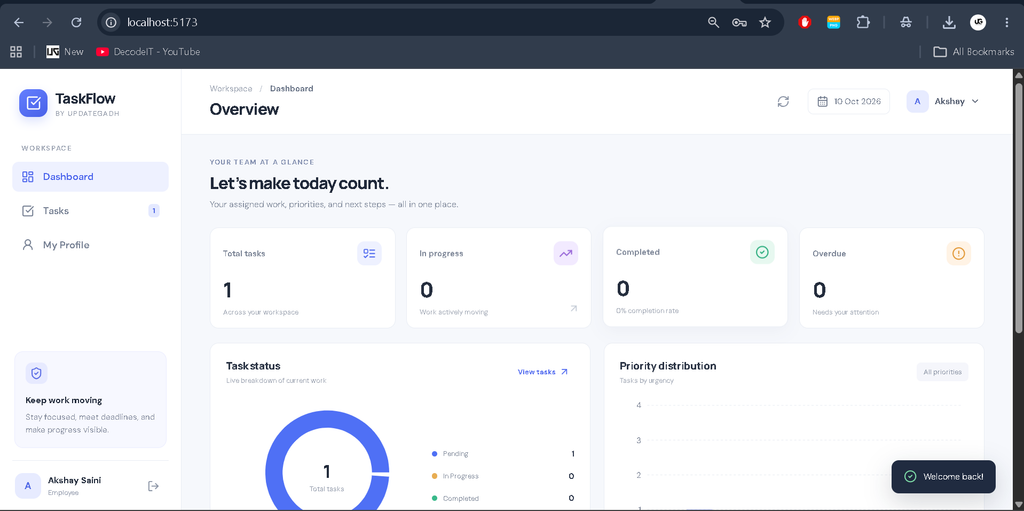Screen dimensions: 1024x511
Task: Click the password key icon in the address bar
Action: pos(739,22)
